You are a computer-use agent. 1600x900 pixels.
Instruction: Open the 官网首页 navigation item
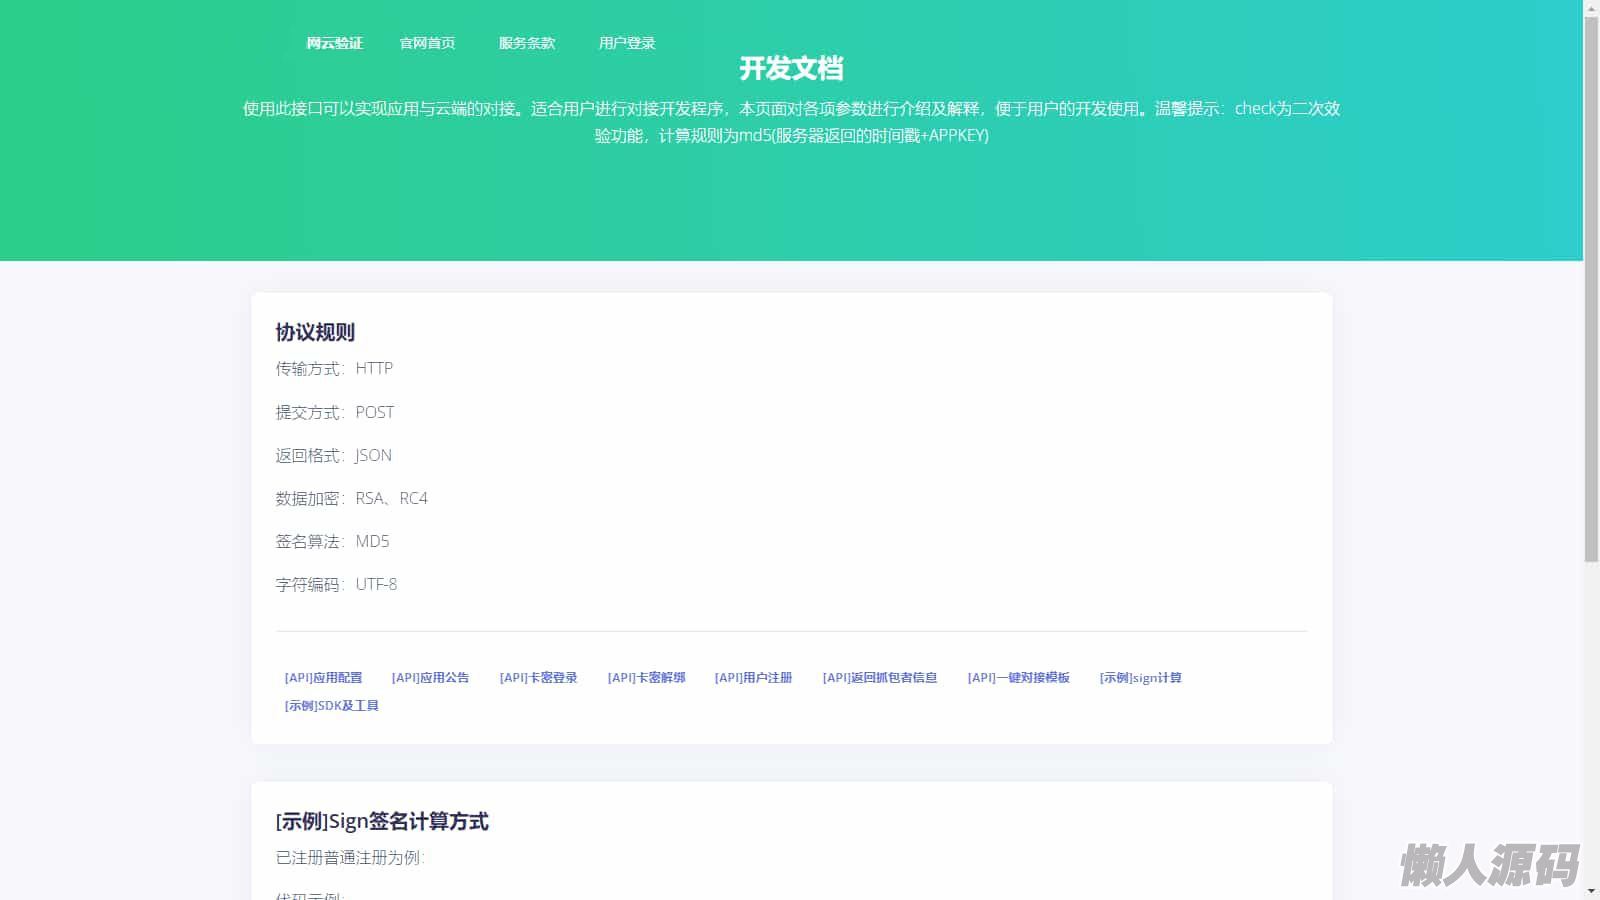(427, 43)
